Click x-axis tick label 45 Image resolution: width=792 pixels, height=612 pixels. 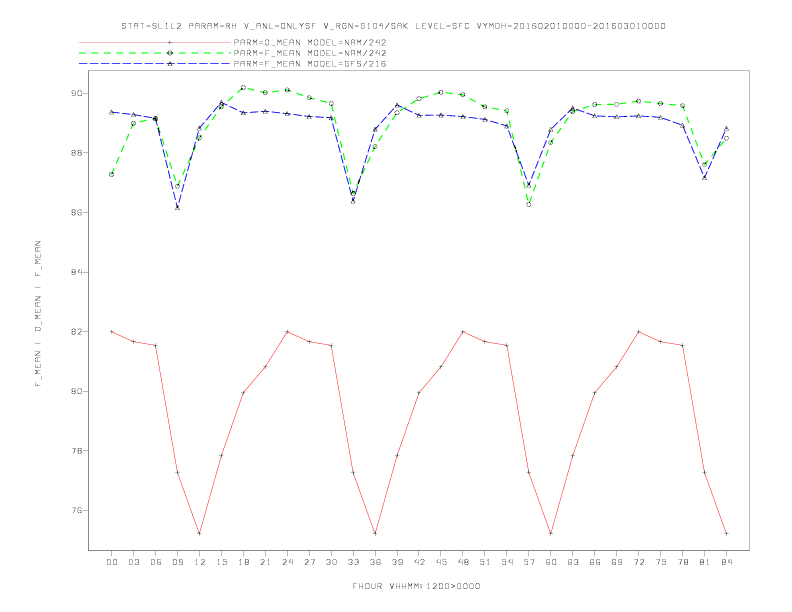(x=441, y=562)
